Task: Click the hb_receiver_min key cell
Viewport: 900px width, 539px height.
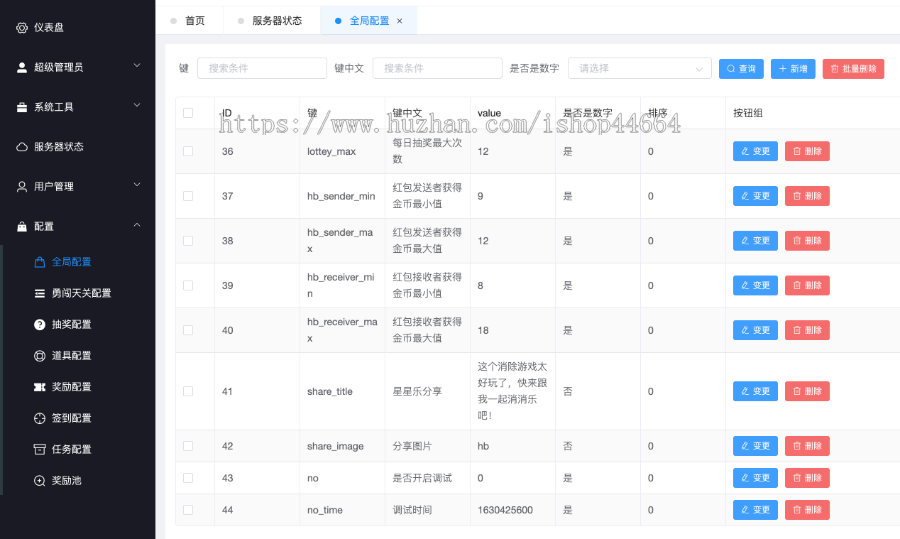Action: [341, 285]
